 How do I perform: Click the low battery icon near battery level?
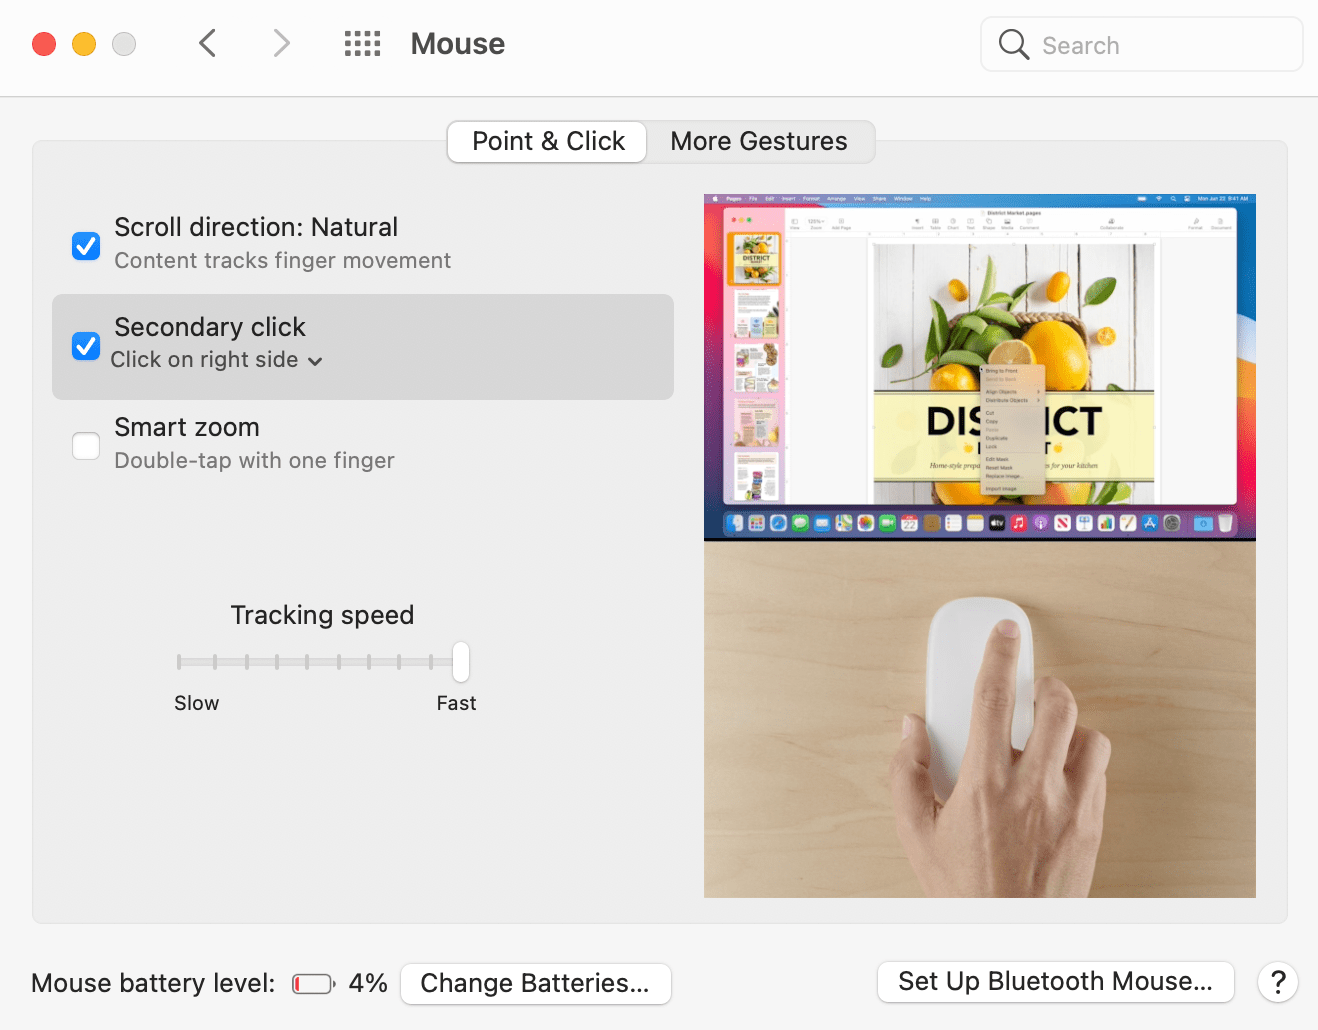(312, 982)
